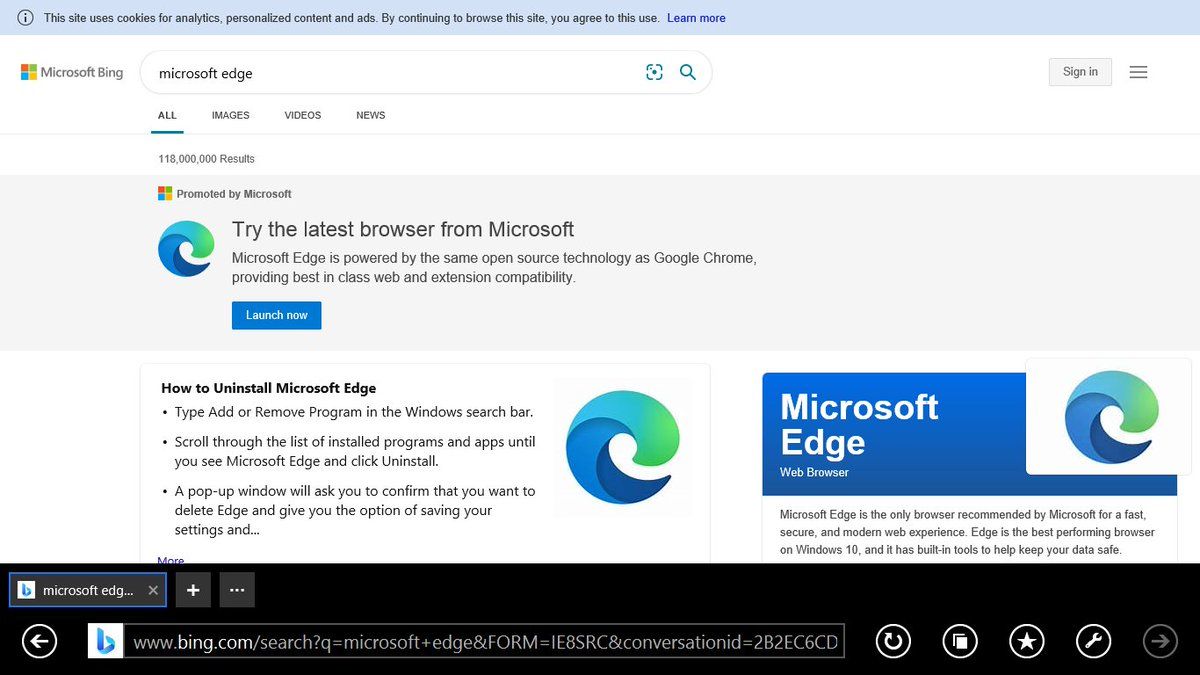Viewport: 1200px width, 675px height.
Task: Open the page tools wrench icon
Action: click(x=1093, y=642)
